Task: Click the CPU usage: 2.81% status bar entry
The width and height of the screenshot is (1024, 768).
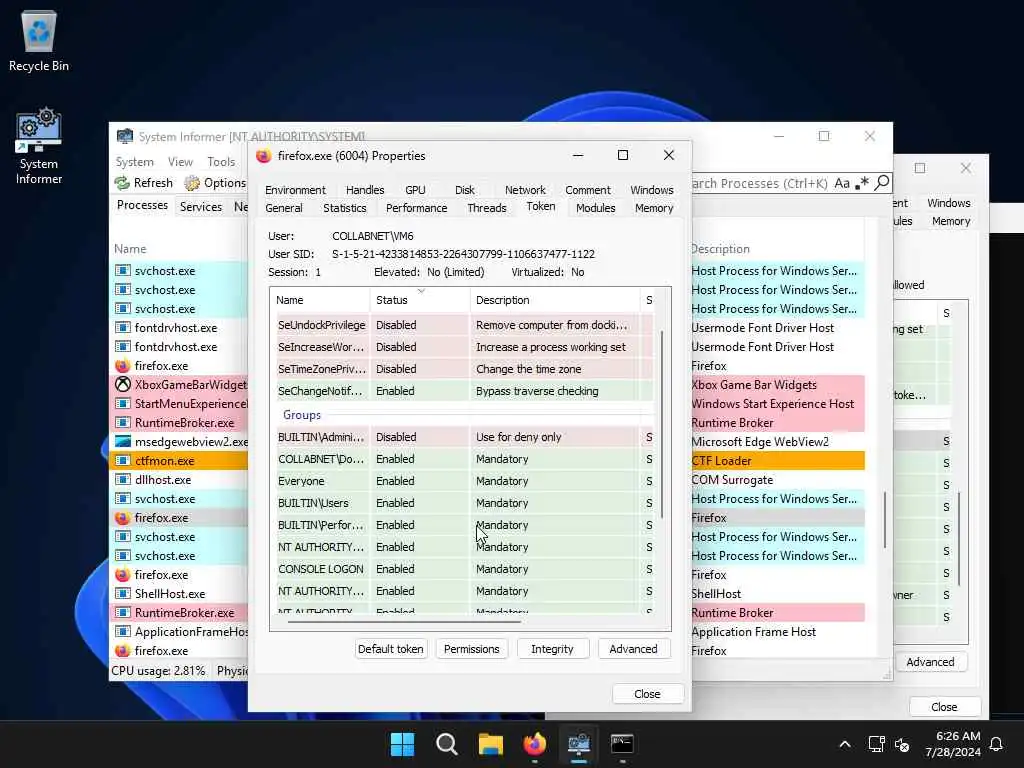Action: point(158,671)
